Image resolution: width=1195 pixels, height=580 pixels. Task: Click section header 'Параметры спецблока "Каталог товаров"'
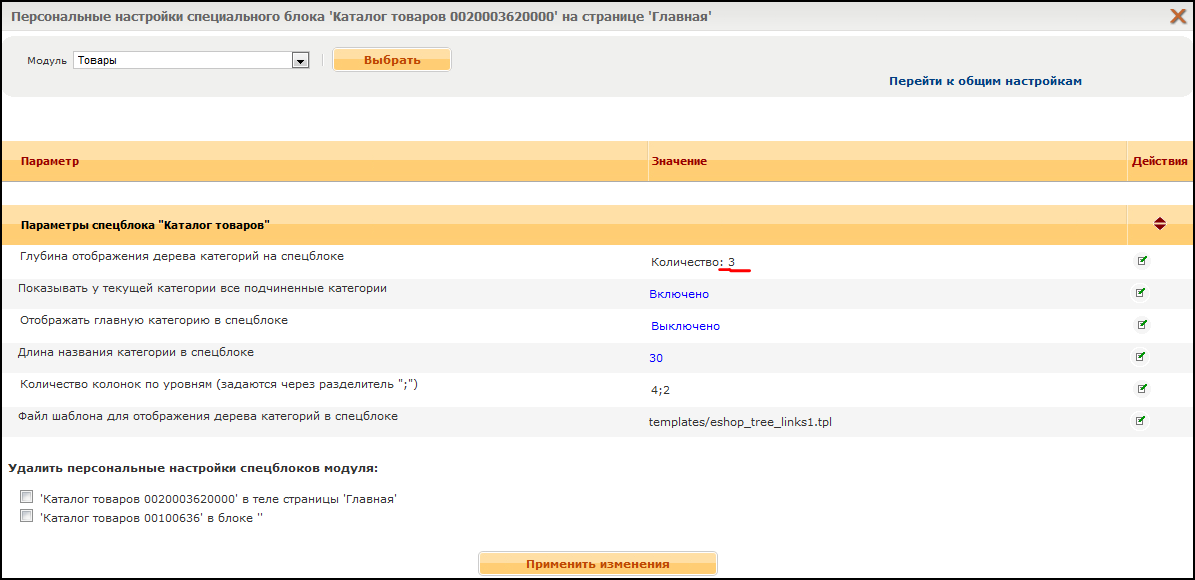[x=145, y=225]
